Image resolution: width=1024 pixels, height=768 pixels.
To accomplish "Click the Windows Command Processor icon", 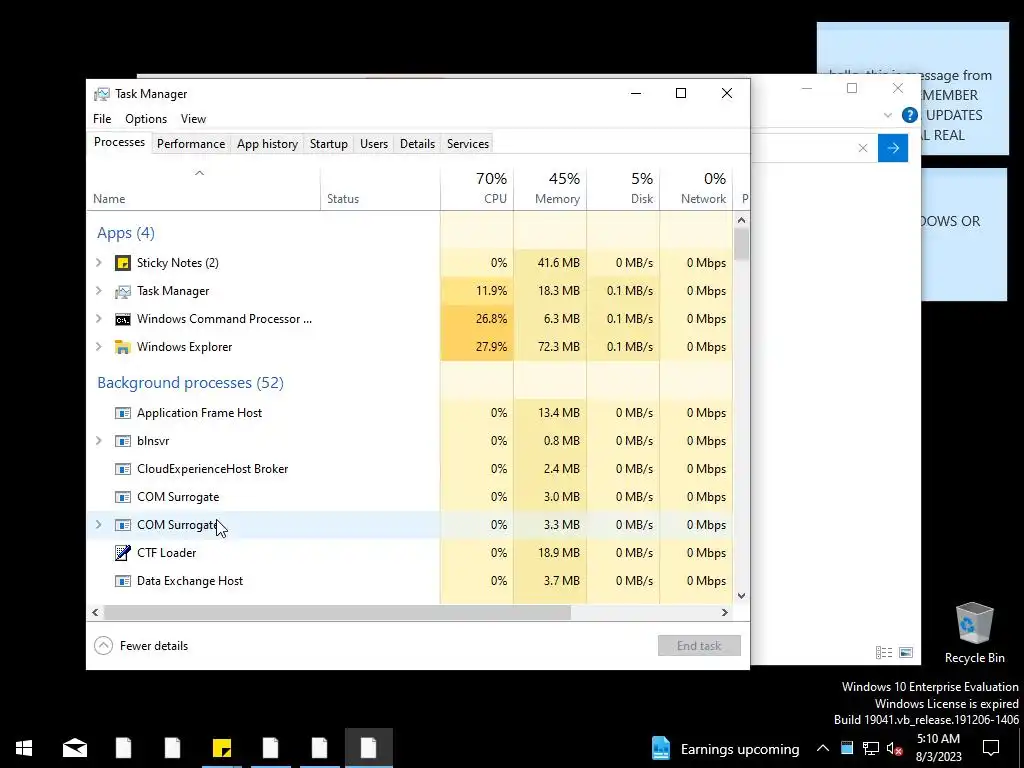I will point(123,319).
